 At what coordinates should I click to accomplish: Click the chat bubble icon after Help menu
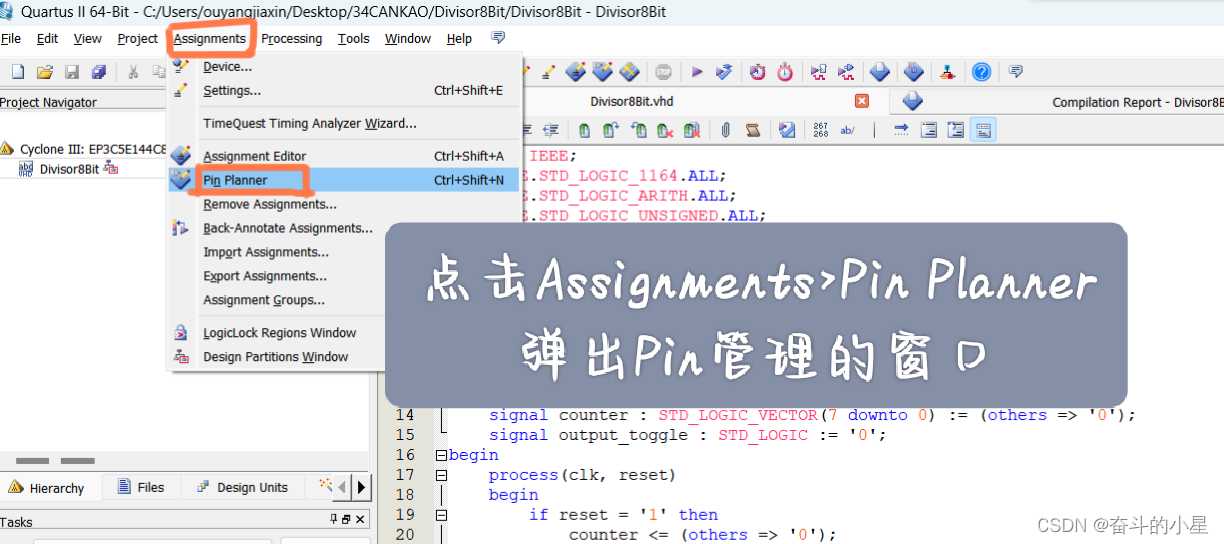[x=498, y=38]
